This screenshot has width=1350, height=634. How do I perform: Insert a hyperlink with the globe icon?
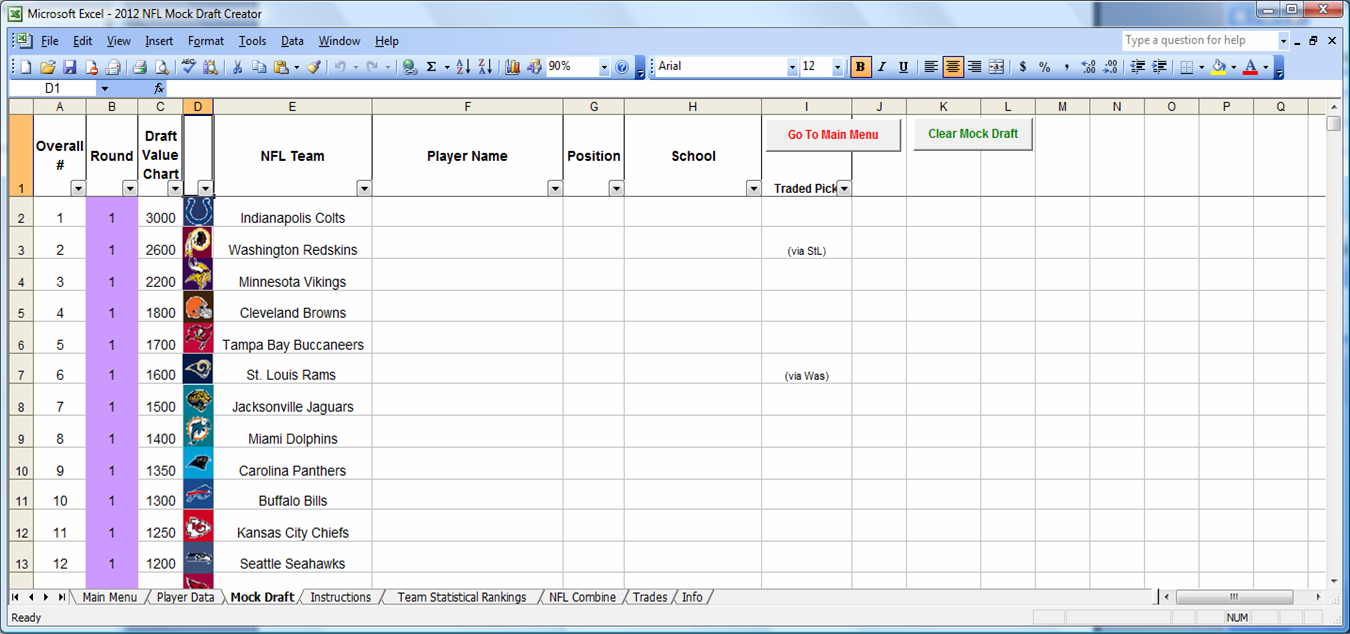coord(409,67)
